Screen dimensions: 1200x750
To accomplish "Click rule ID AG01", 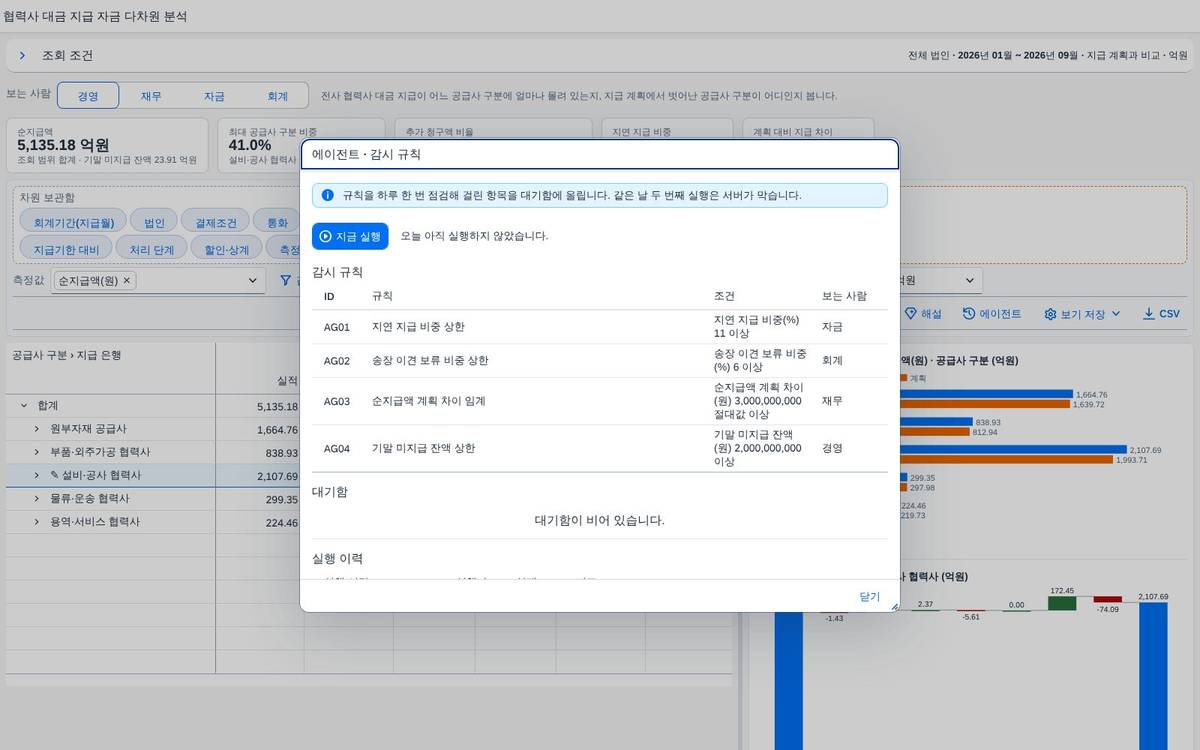I will tap(337, 327).
